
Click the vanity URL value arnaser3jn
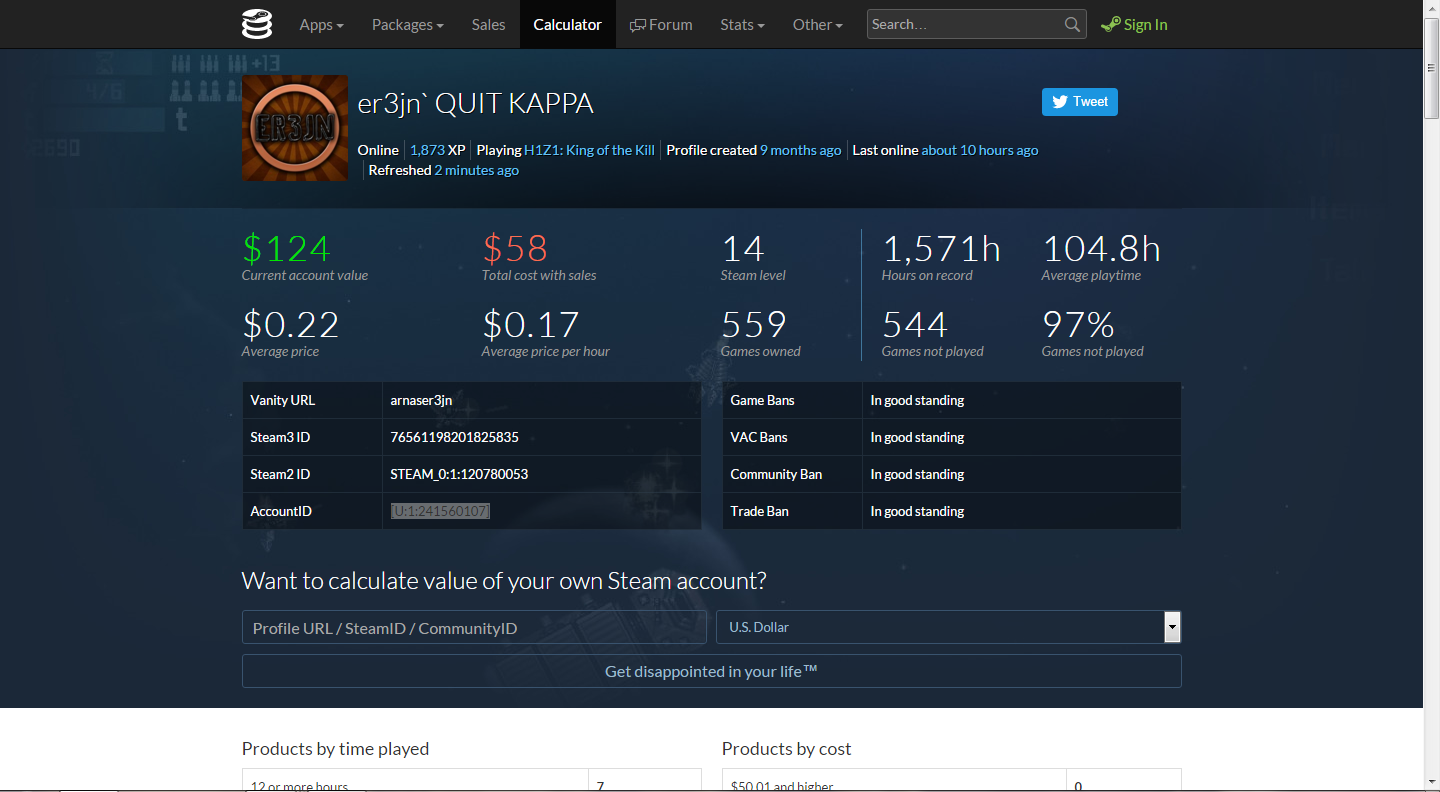tap(421, 400)
